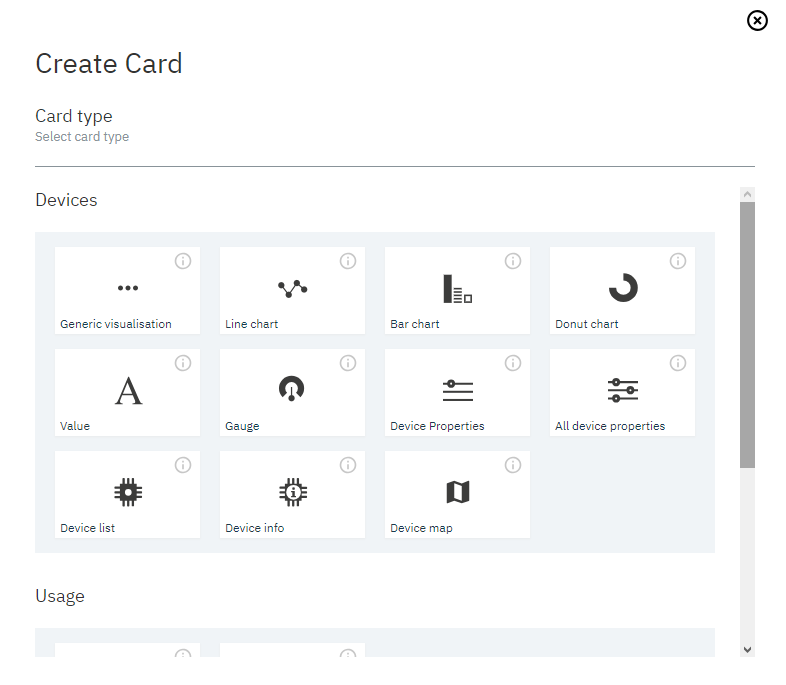
Task: Click the Devices section heading
Action: coord(66,200)
